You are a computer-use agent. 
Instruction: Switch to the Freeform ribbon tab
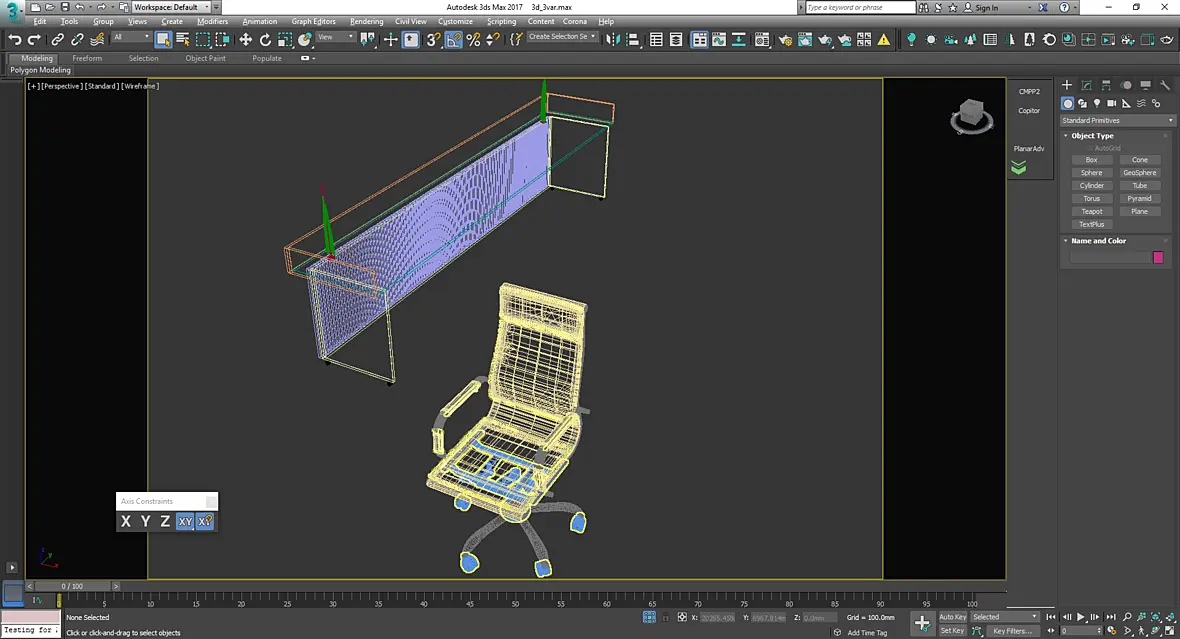tap(87, 58)
